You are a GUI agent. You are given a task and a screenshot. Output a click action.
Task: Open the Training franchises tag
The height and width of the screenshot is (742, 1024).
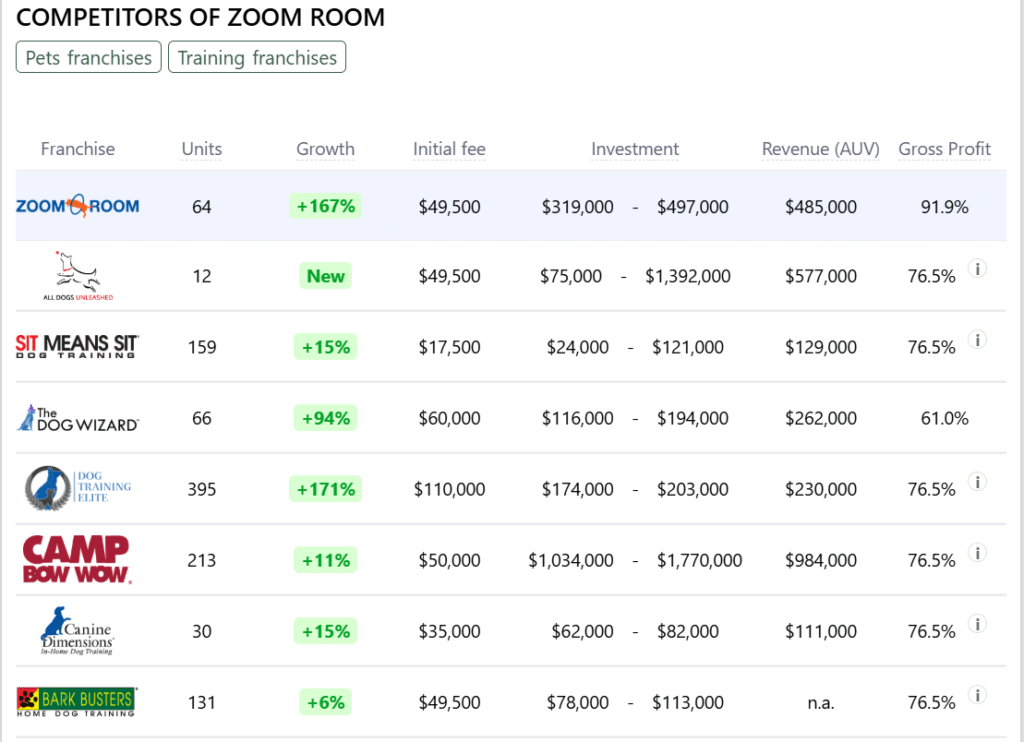[257, 57]
